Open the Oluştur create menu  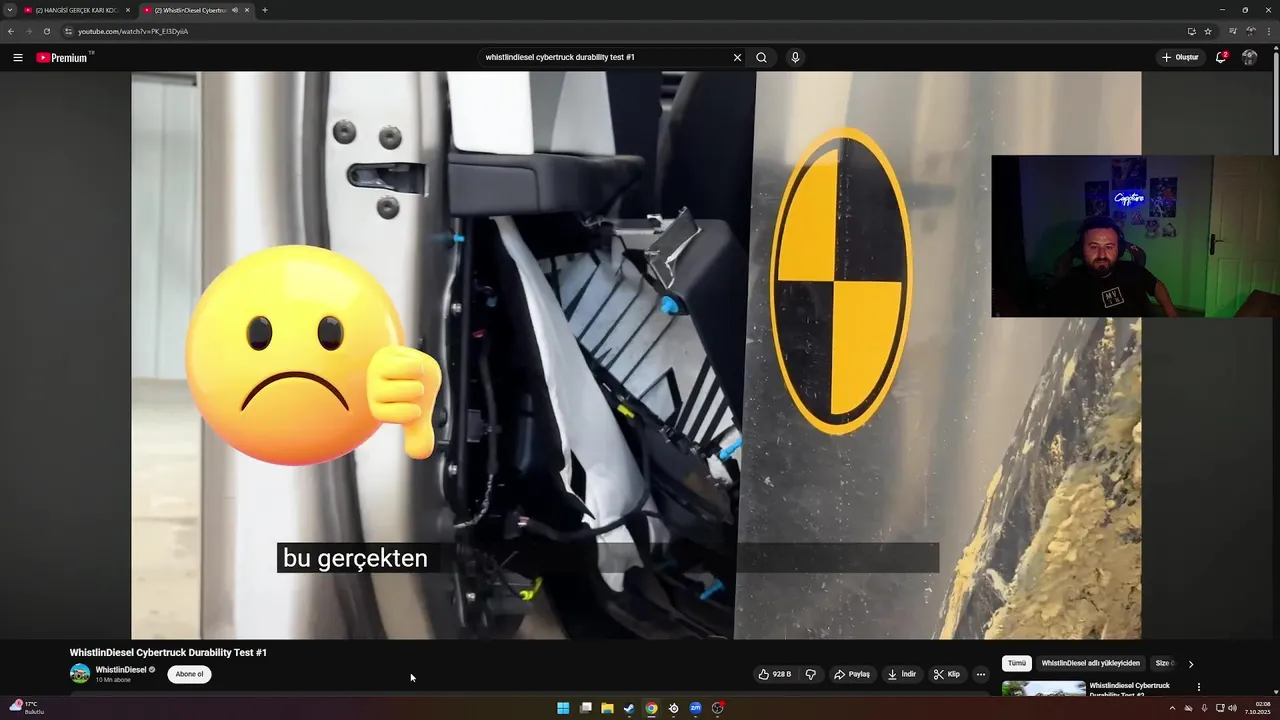(x=1180, y=57)
